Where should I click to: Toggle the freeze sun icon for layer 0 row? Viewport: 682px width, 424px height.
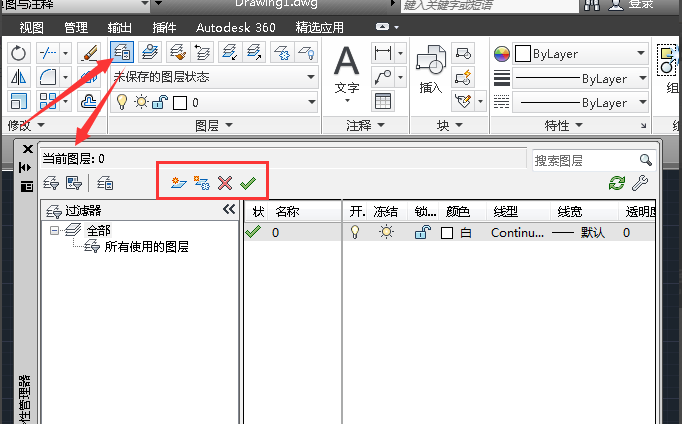pyautogui.click(x=386, y=232)
